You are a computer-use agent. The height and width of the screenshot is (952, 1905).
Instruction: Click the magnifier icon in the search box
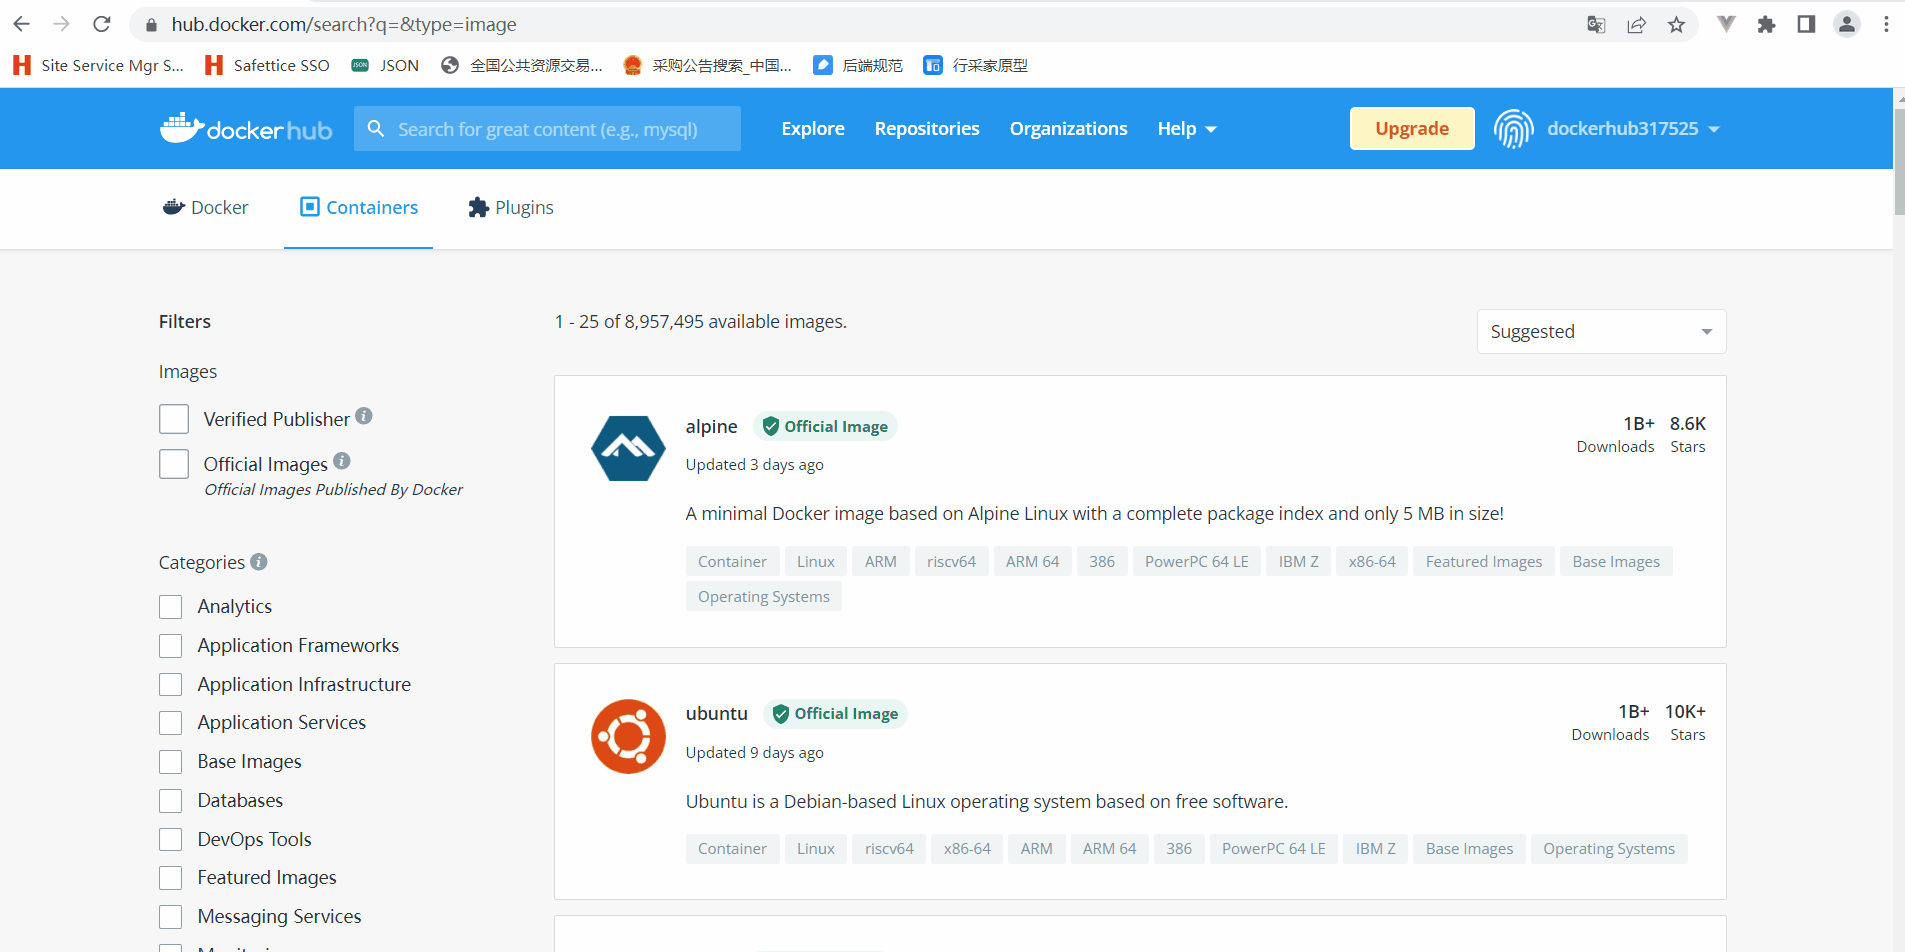click(376, 129)
